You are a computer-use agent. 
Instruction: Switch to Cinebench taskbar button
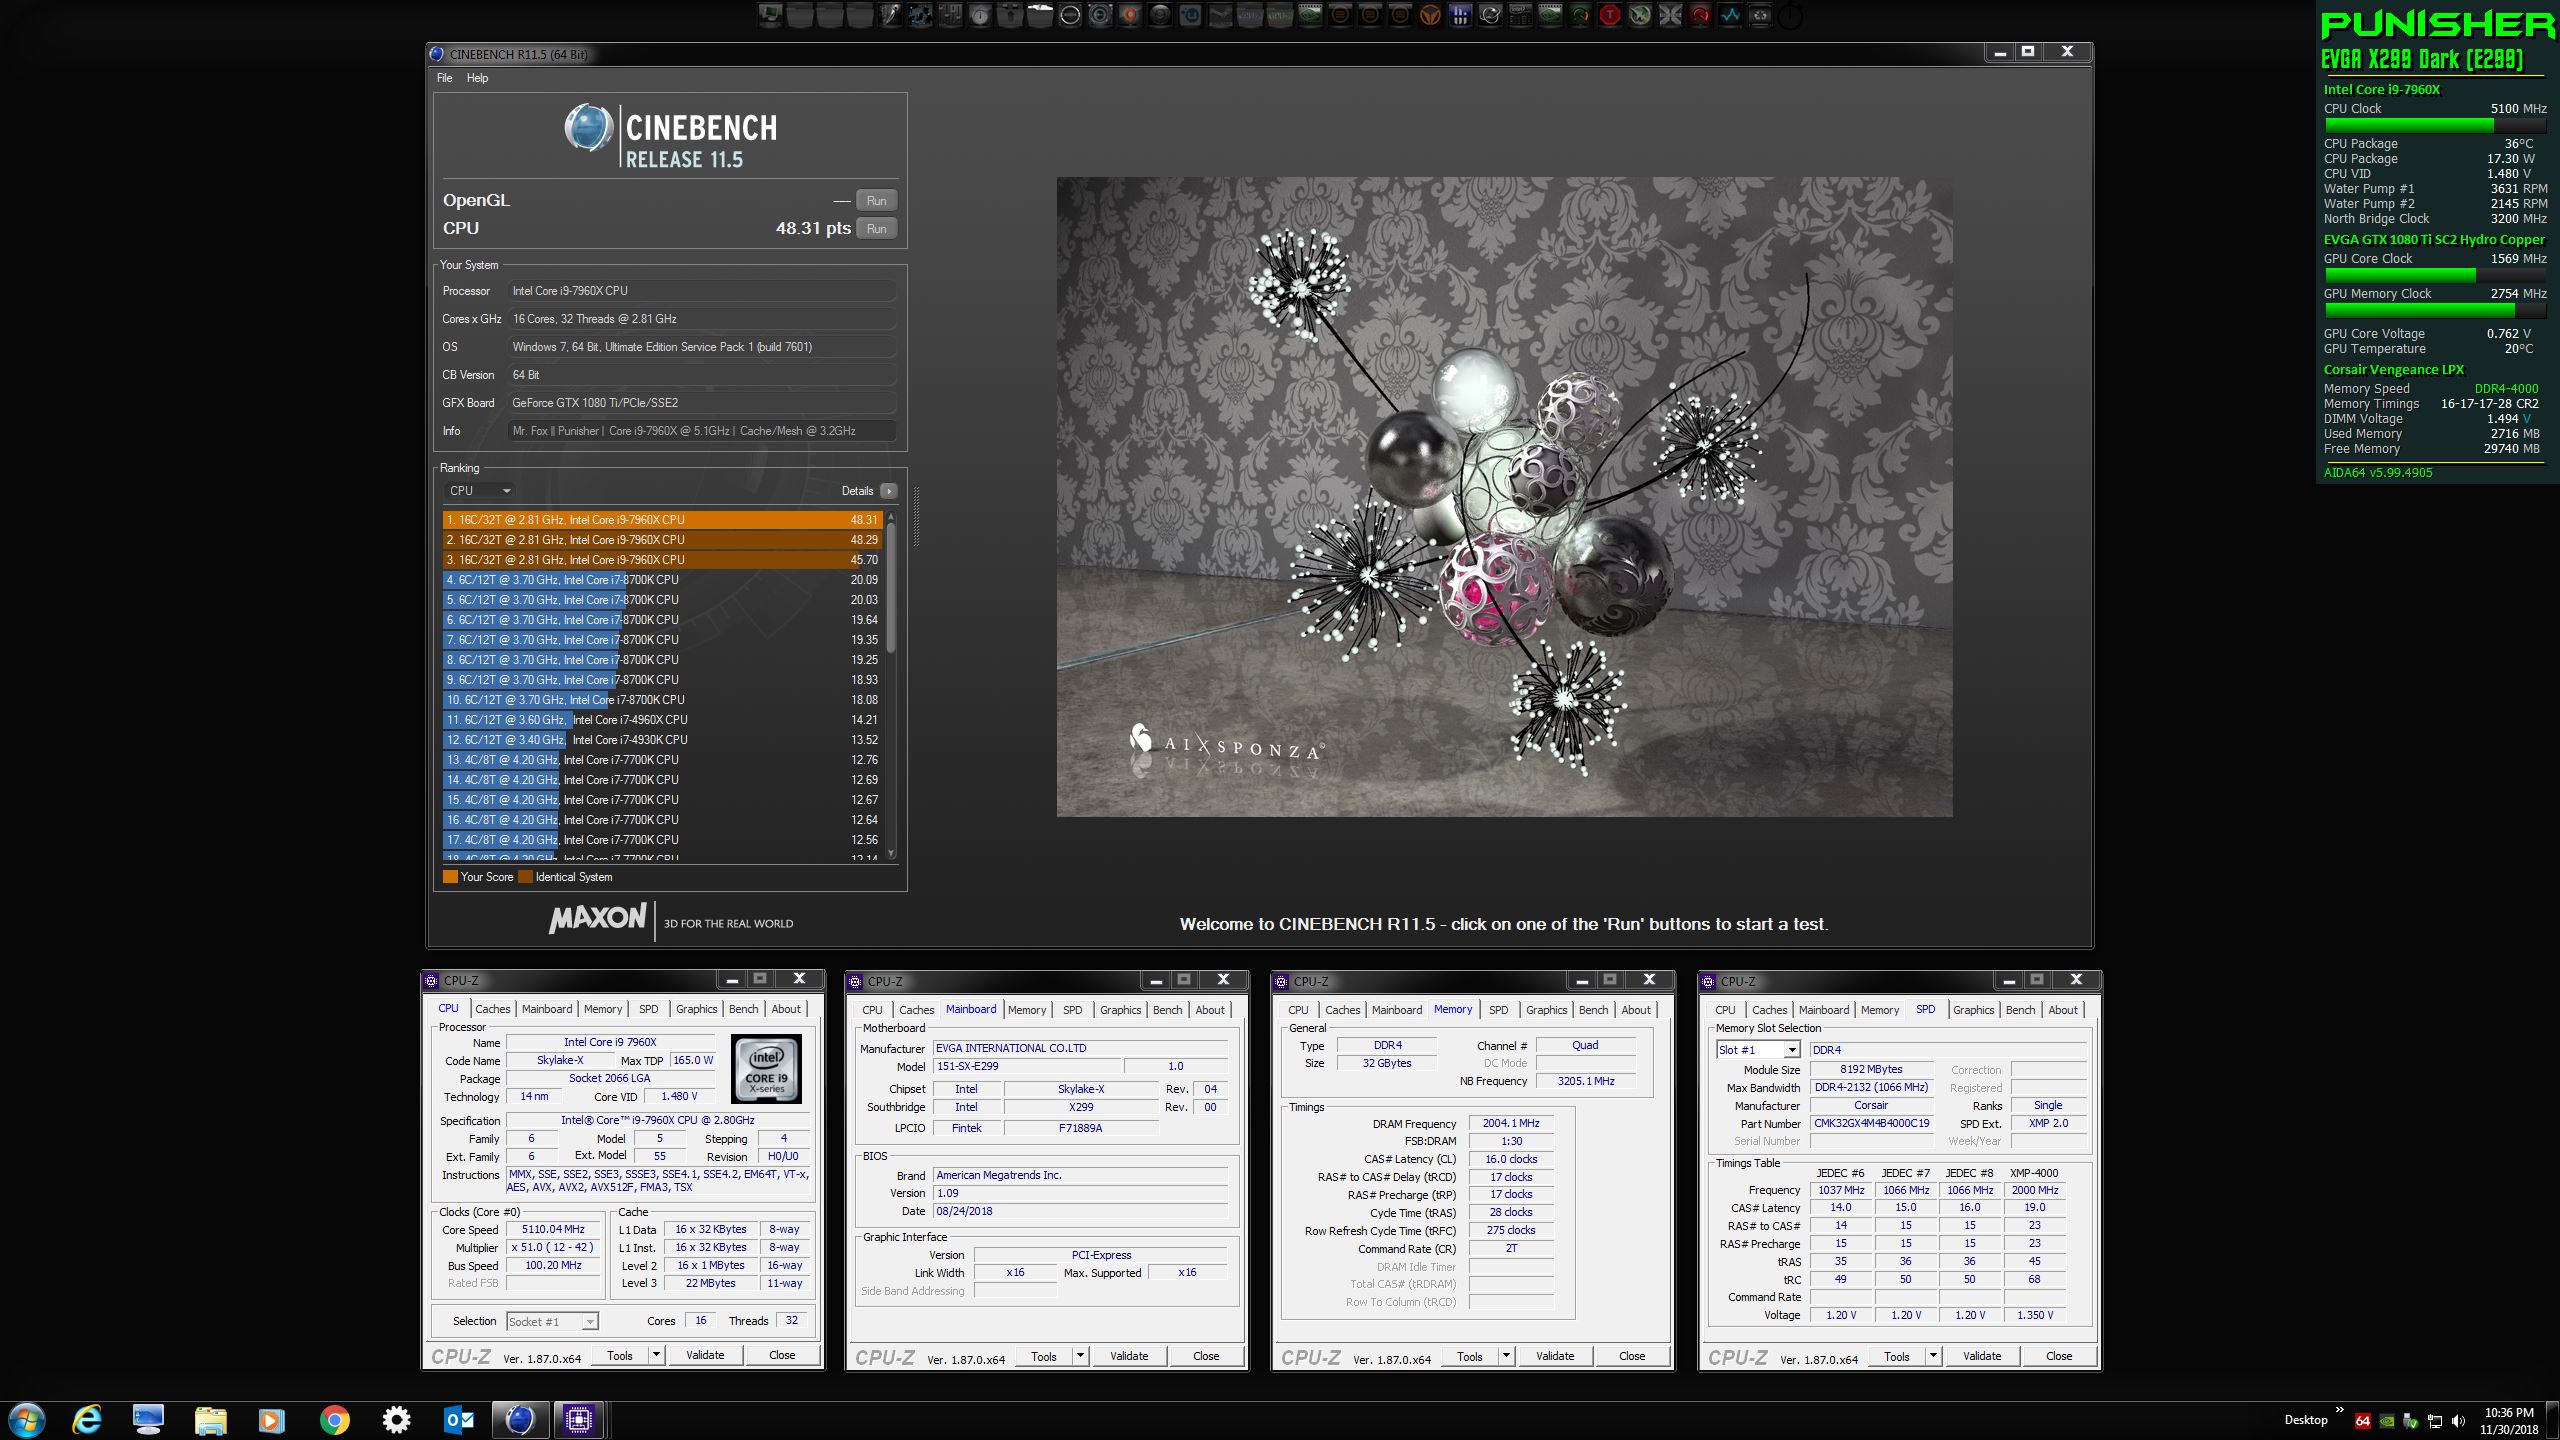(x=519, y=1420)
